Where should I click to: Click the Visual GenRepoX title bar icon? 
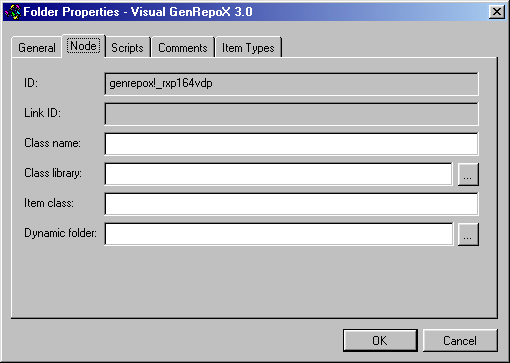click(13, 12)
